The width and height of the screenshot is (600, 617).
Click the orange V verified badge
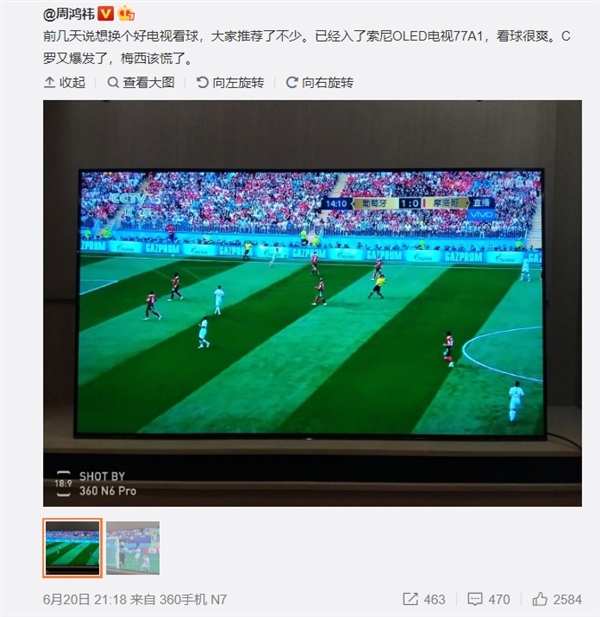pos(105,14)
